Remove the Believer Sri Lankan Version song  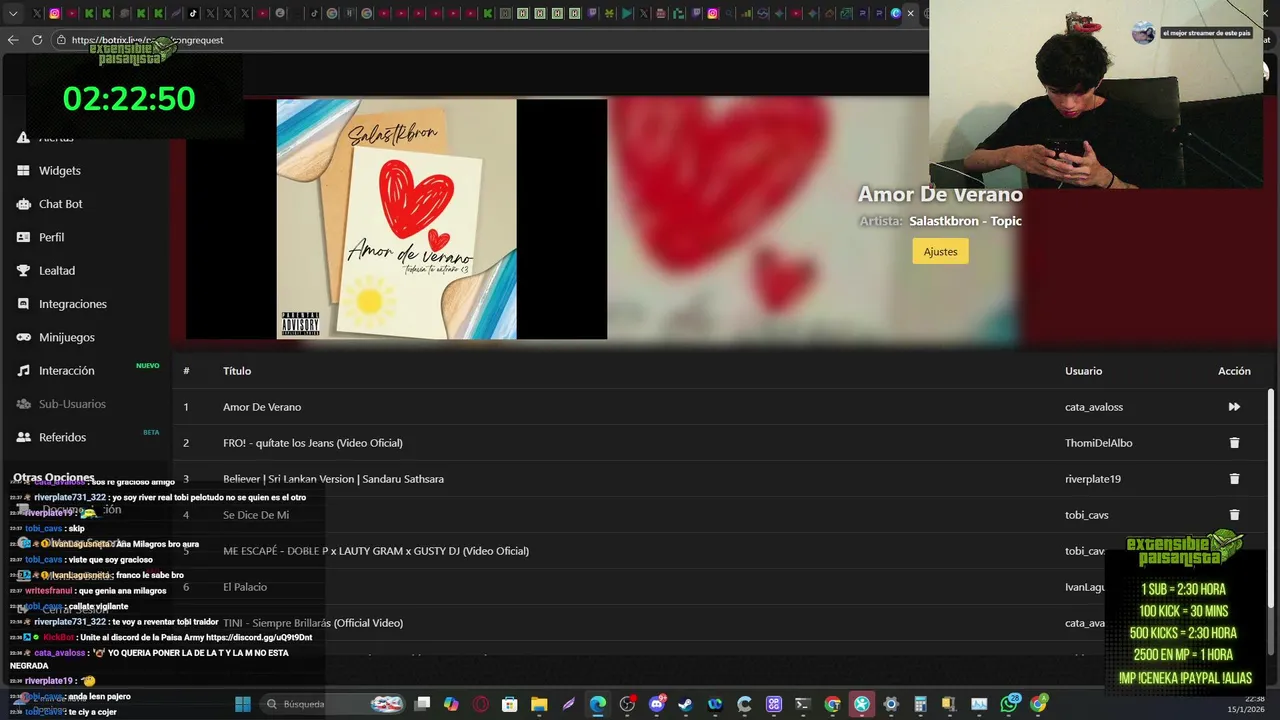point(1234,479)
